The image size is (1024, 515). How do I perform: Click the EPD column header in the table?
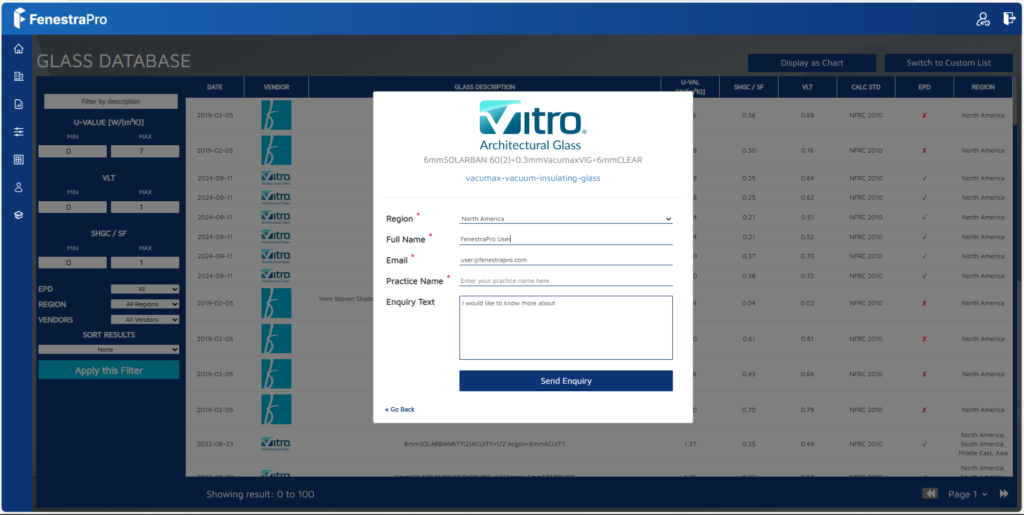click(x=924, y=87)
